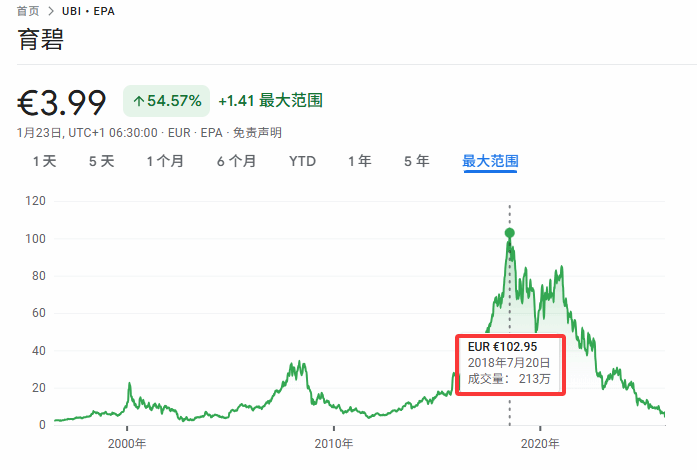Click the breadcrumb chevron after 首页

pos(51,10)
